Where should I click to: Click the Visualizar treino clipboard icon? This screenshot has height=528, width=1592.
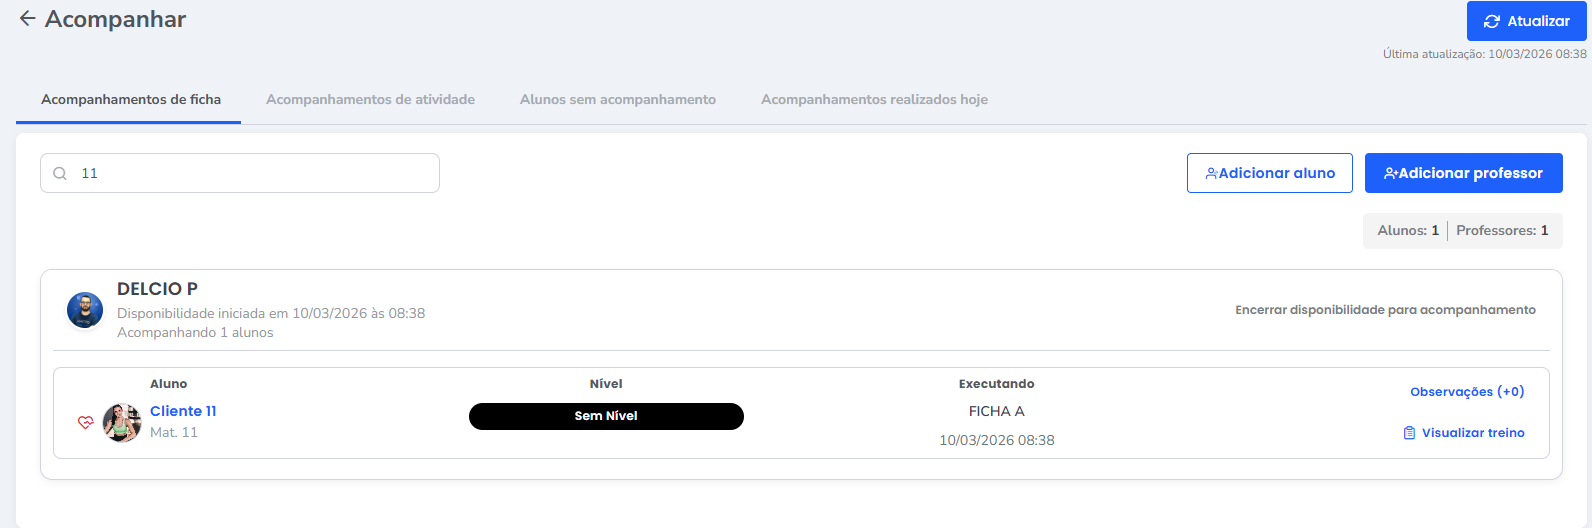click(x=1409, y=433)
